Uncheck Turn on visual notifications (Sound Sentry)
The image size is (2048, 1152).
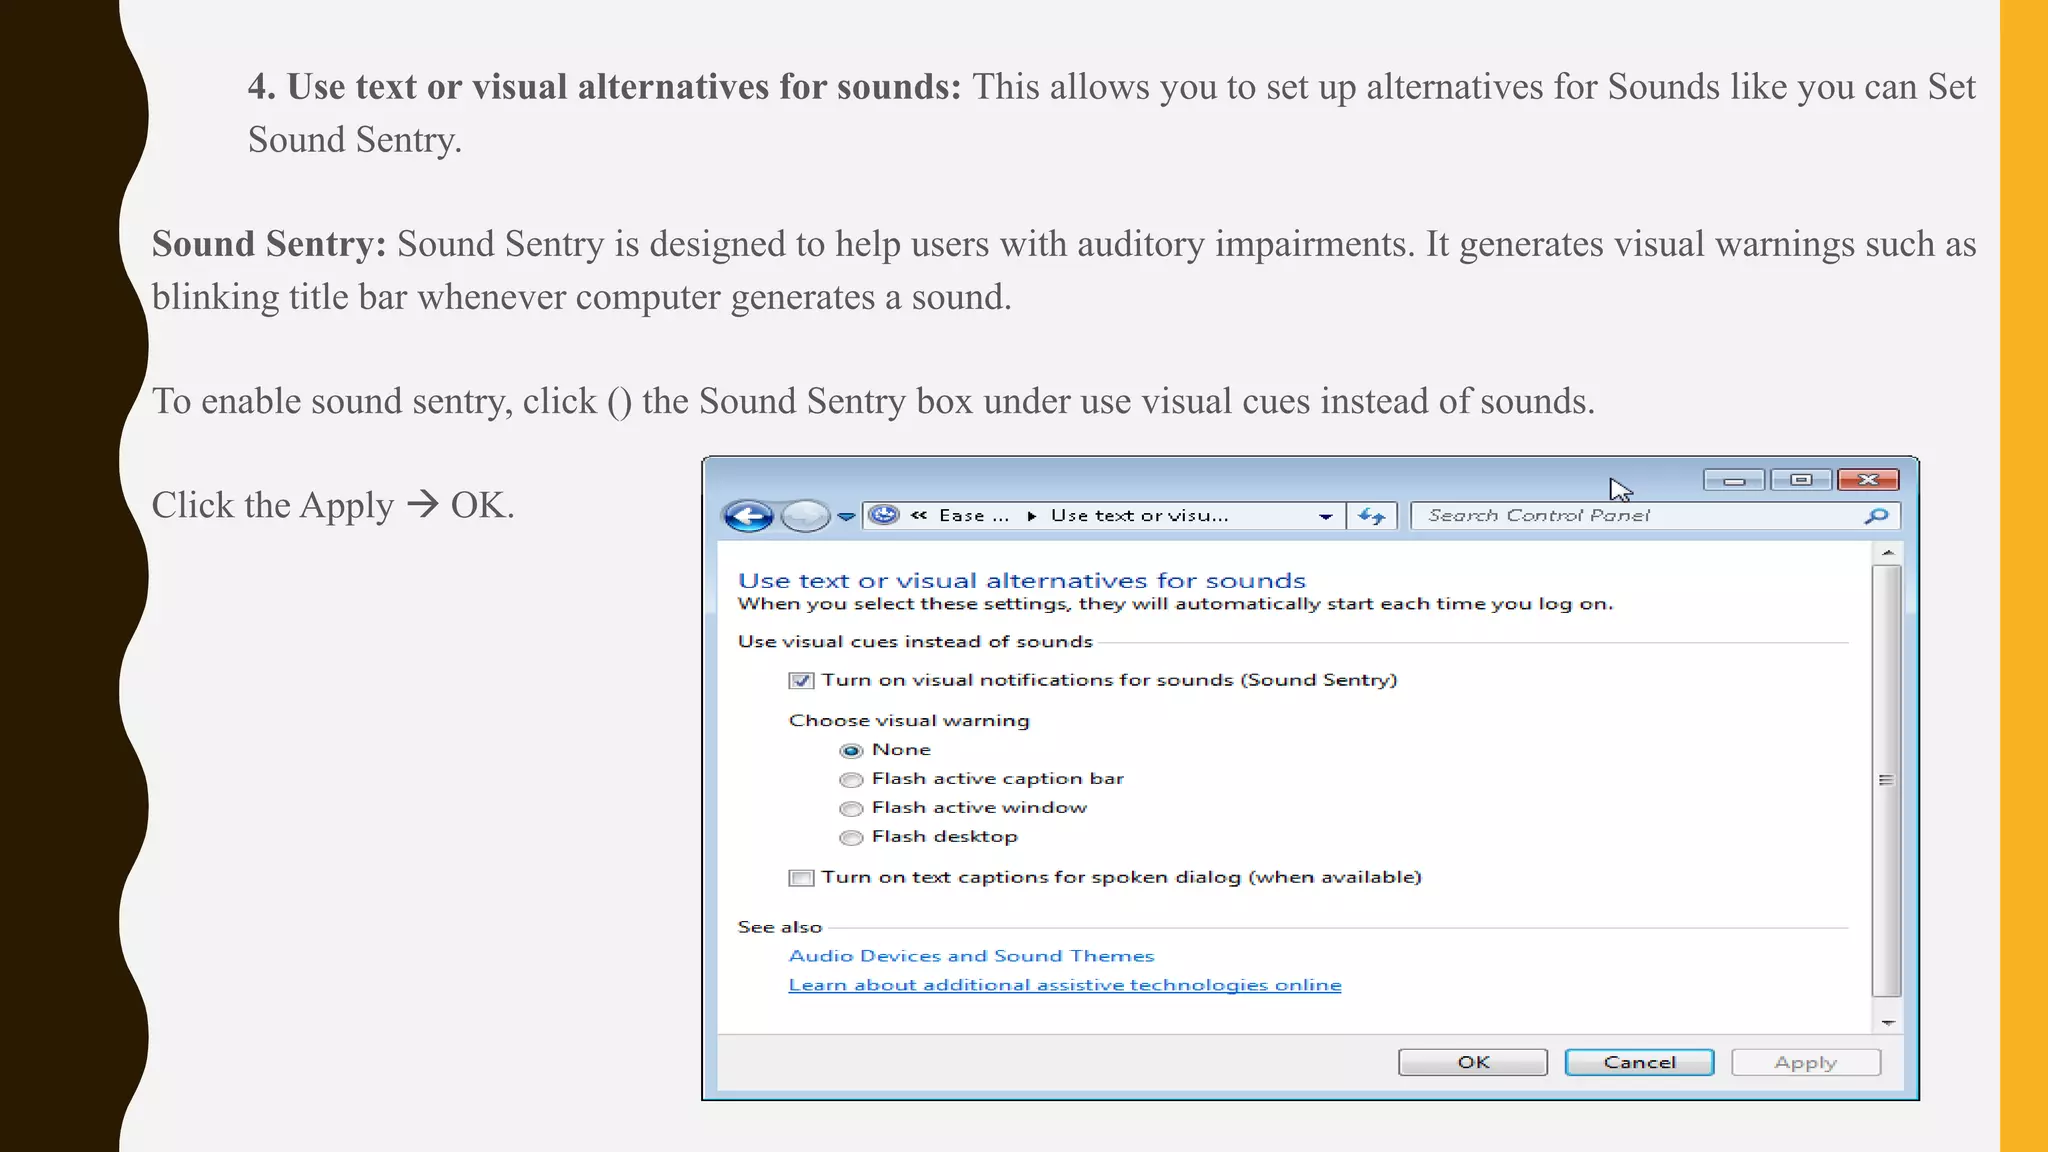pyautogui.click(x=801, y=681)
